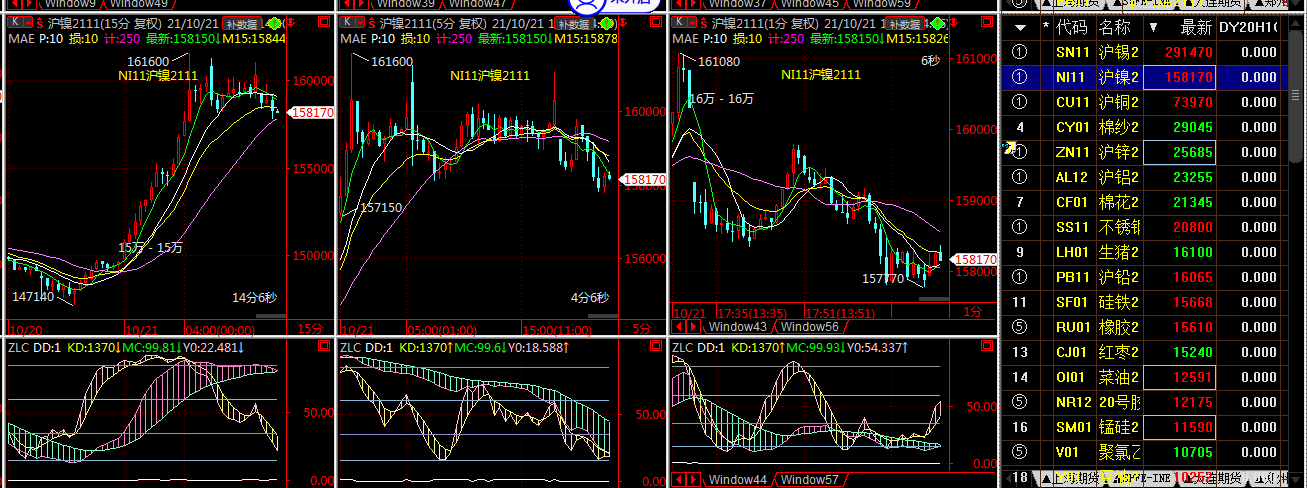1307x488 pixels.
Task: Select the ZN11 沪锌 row
Action: [x=1144, y=152]
